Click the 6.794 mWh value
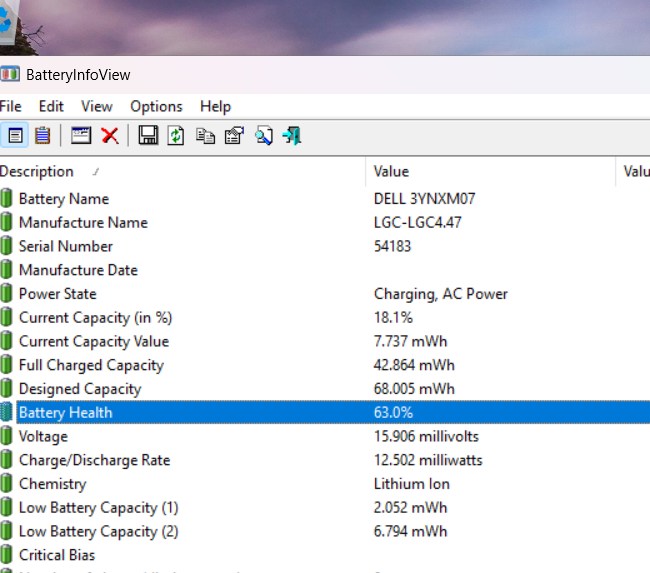This screenshot has height=573, width=650. coord(410,532)
